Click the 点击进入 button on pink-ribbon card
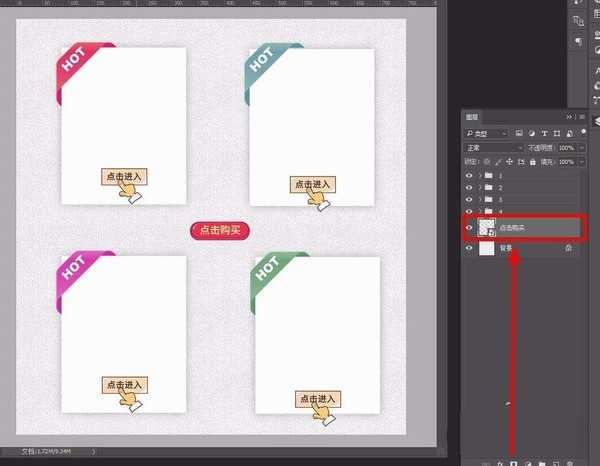This screenshot has height=466, width=600. 125,385
